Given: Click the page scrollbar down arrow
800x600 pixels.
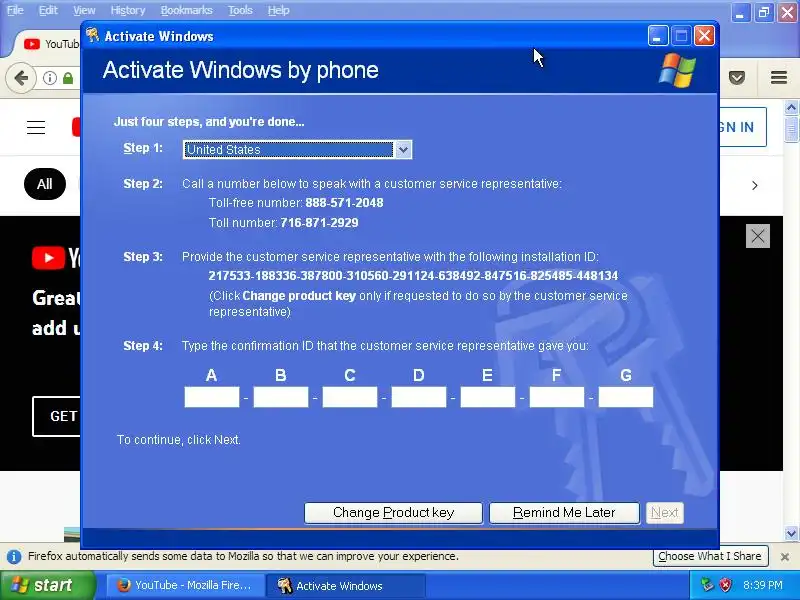Looking at the screenshot, I should tap(791, 534).
